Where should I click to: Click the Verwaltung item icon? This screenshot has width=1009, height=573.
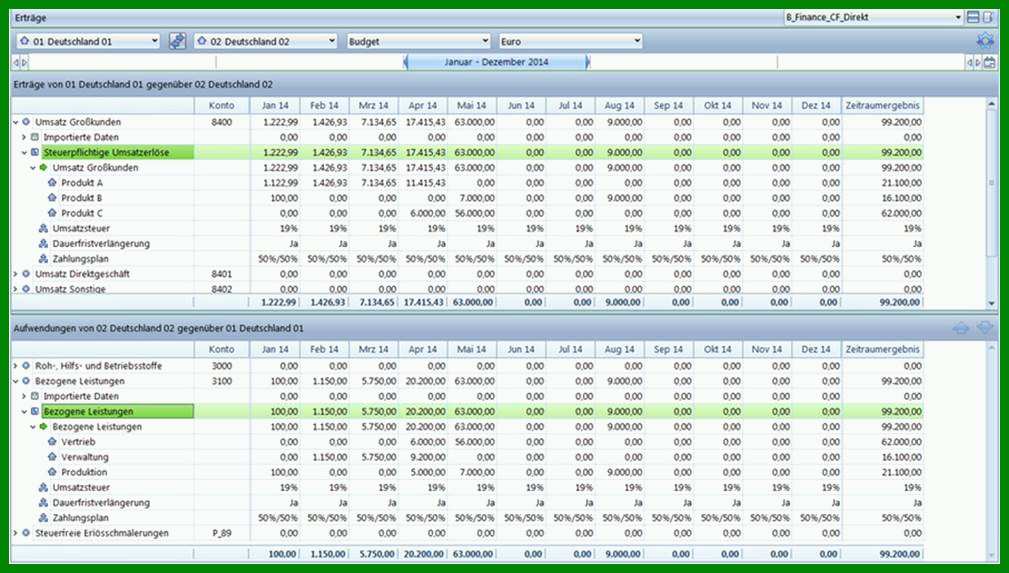[x=52, y=457]
